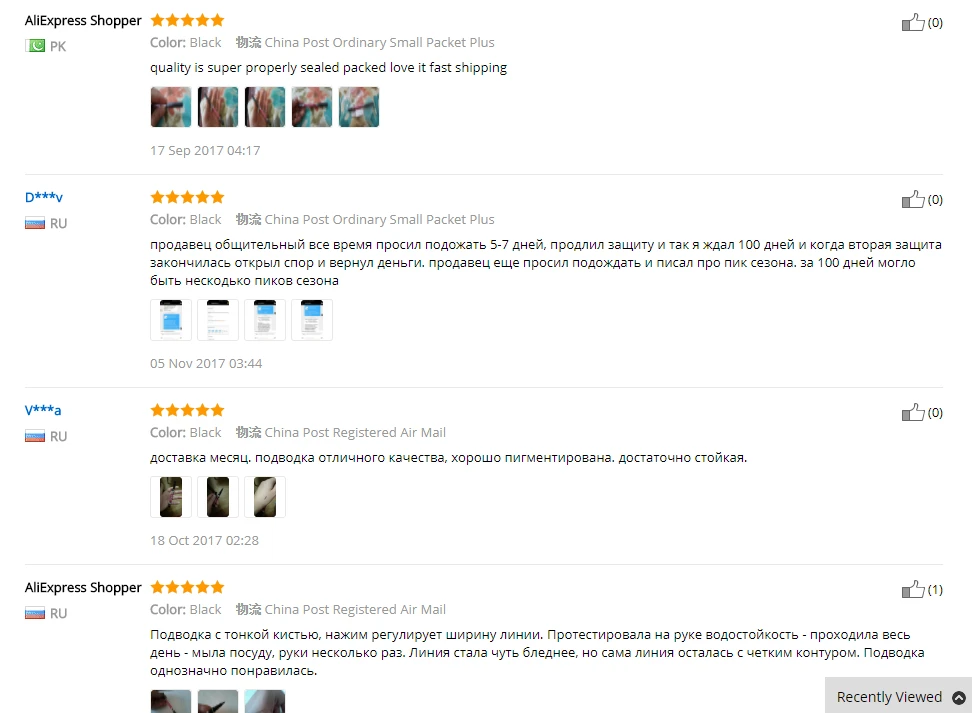Give thumbs-up to V***a's review

pyautogui.click(x=912, y=412)
